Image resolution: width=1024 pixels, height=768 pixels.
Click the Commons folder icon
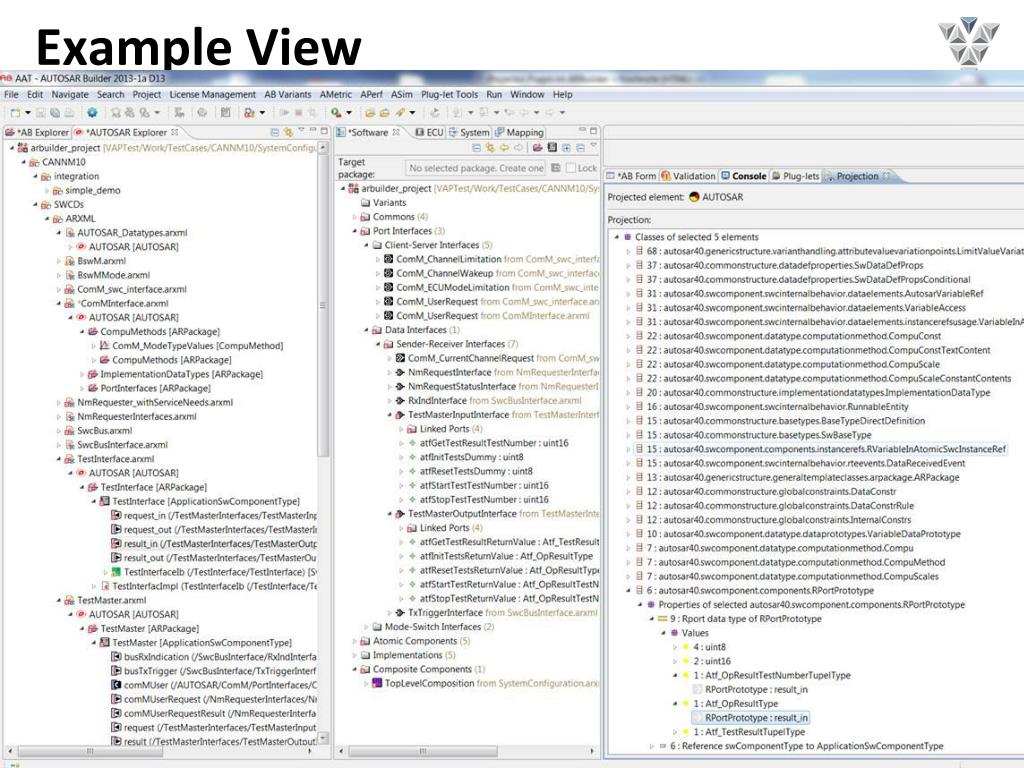click(x=365, y=217)
